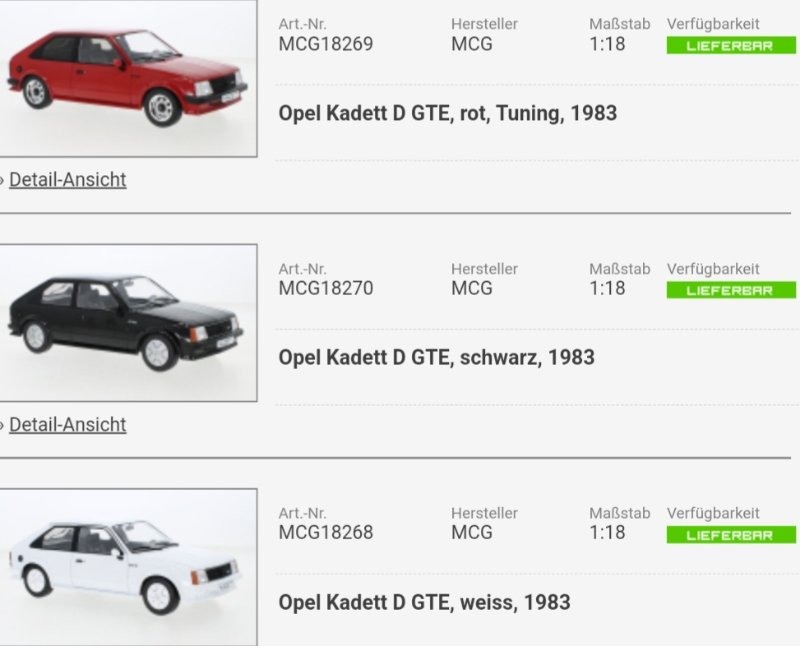The width and height of the screenshot is (800, 646).
Task: Click article number MCG18269
Action: pos(325,44)
